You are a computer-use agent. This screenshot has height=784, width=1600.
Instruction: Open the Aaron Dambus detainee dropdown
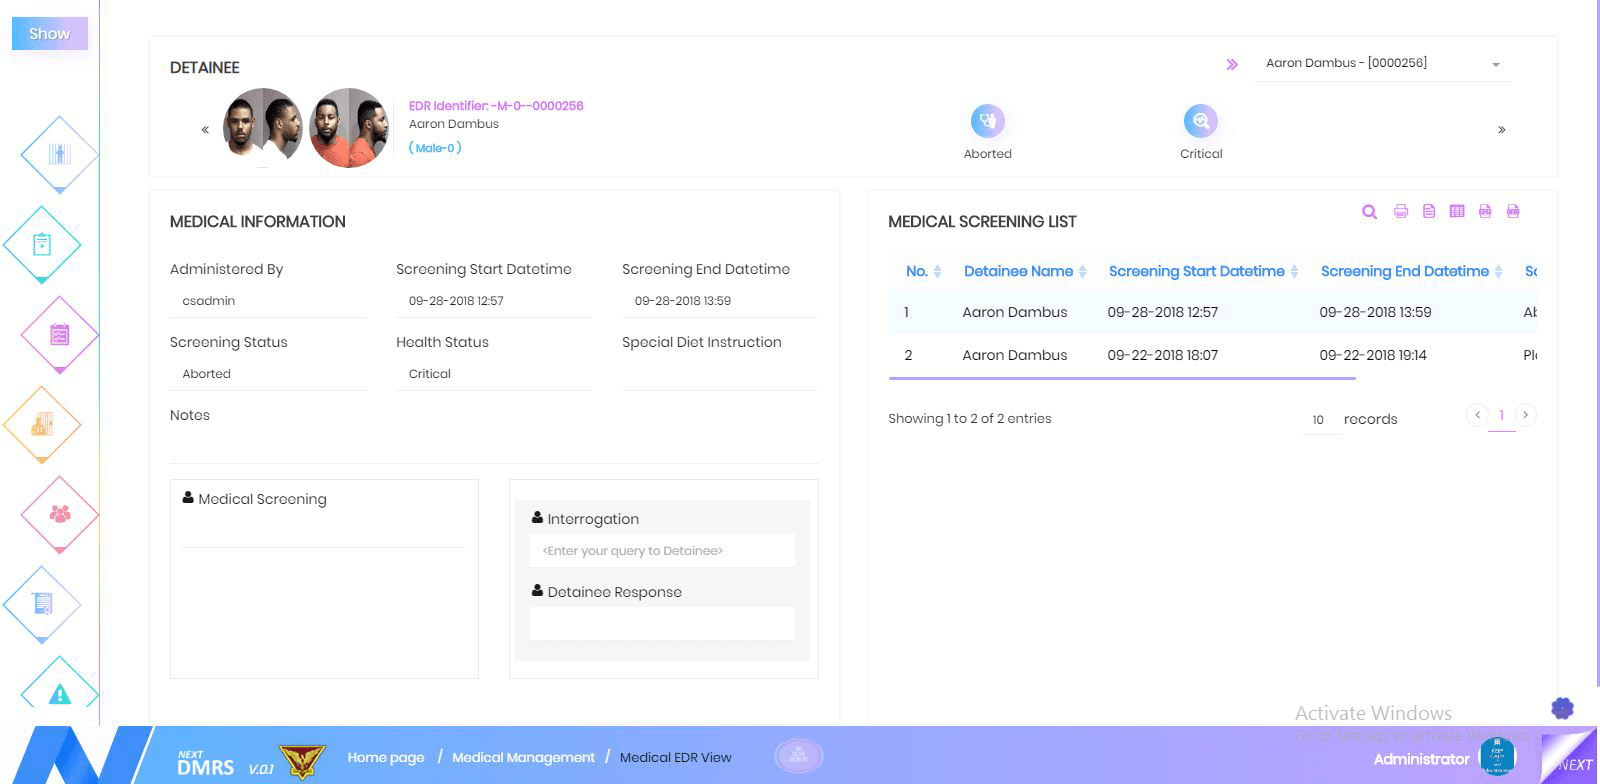pyautogui.click(x=1381, y=63)
